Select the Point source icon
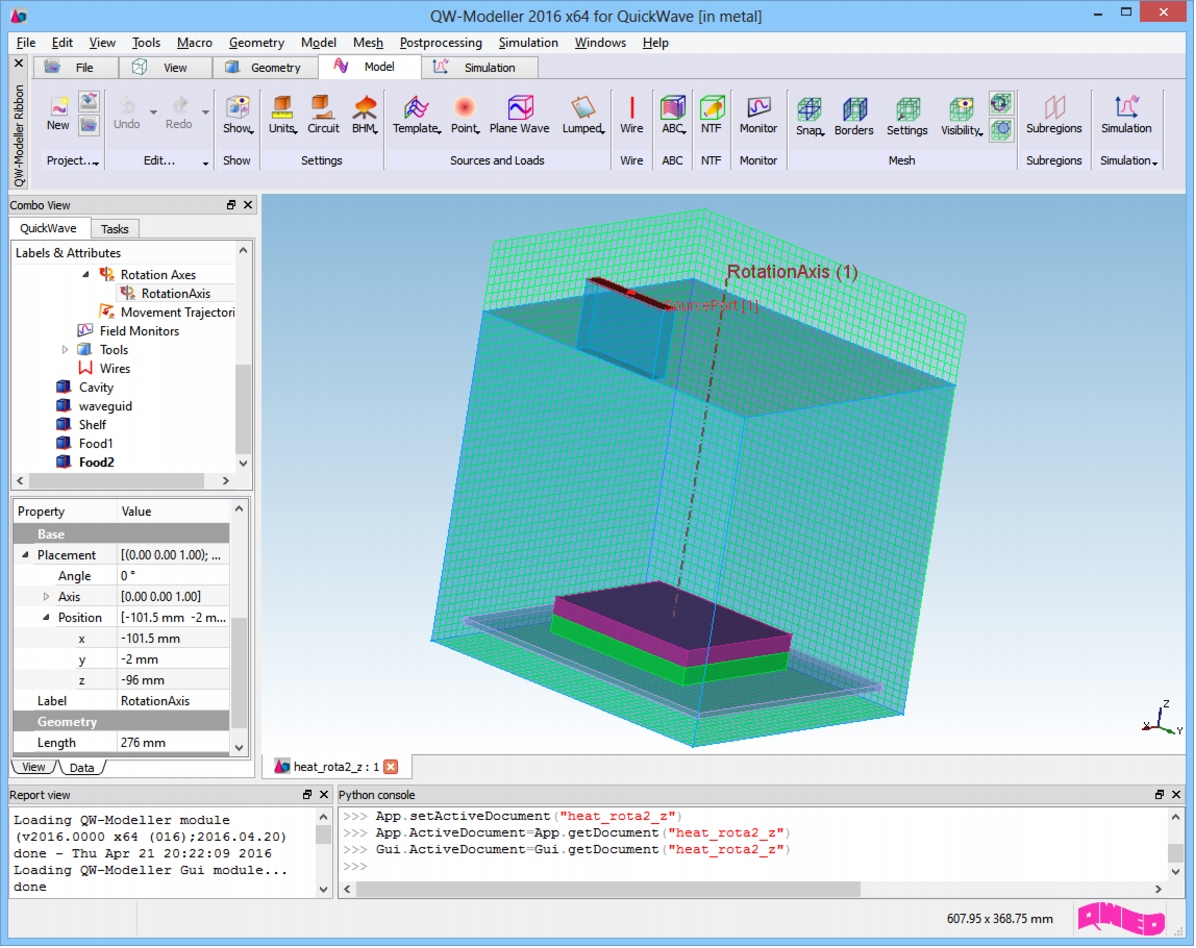Screen dimensions: 1196x948 pos(465,115)
